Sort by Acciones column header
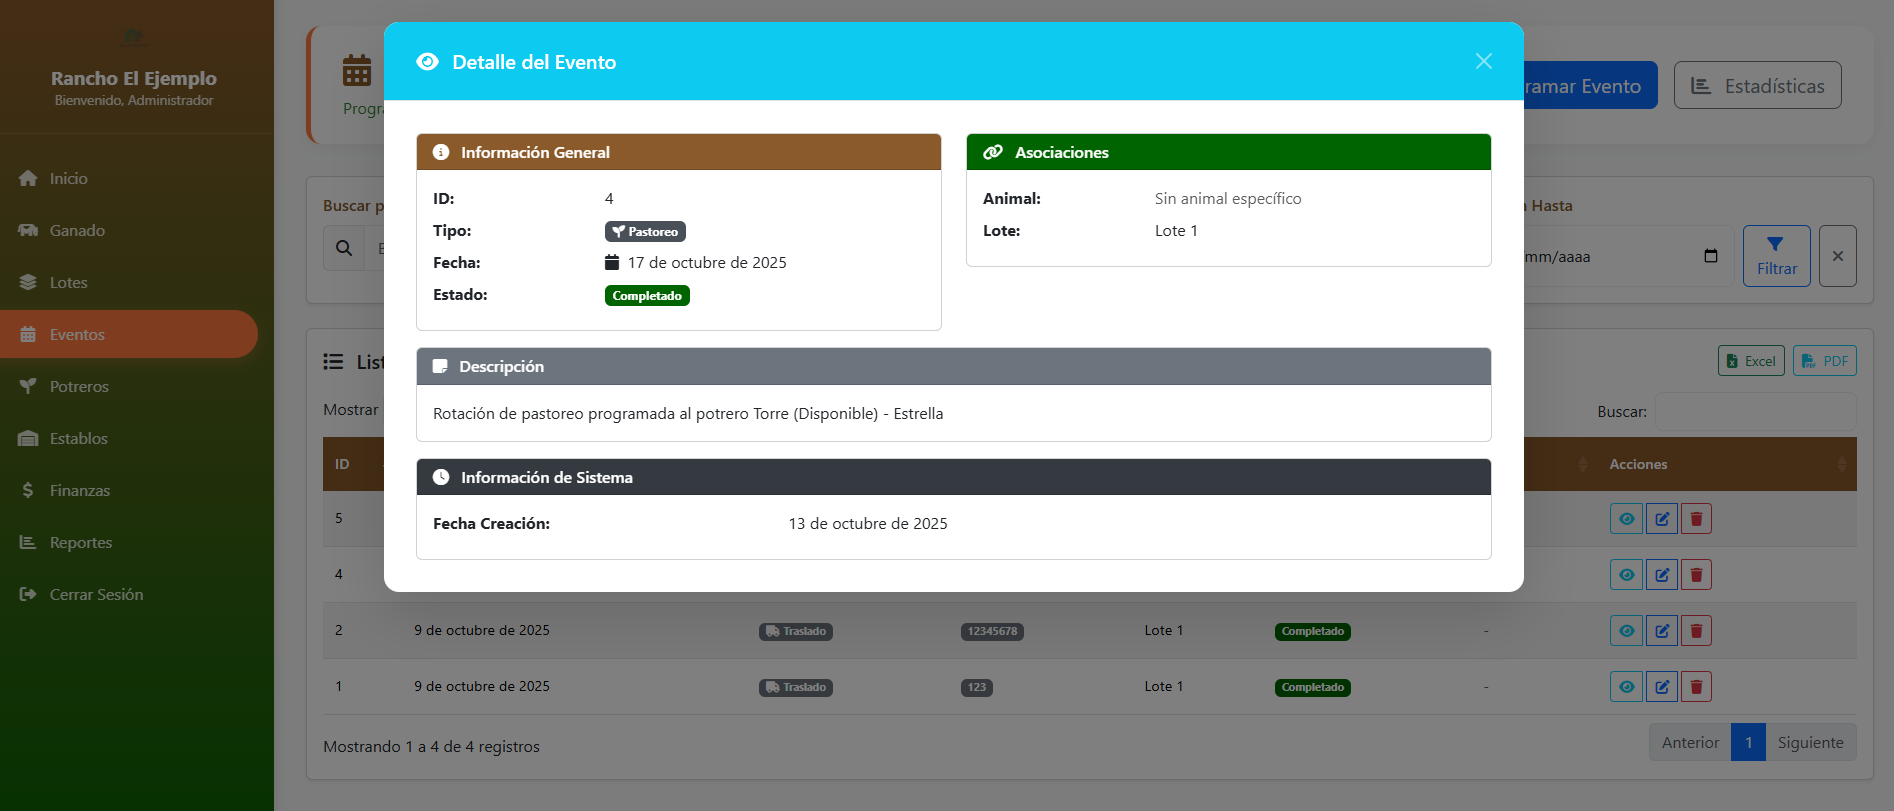Image resolution: width=1894 pixels, height=811 pixels. pyautogui.click(x=1725, y=464)
